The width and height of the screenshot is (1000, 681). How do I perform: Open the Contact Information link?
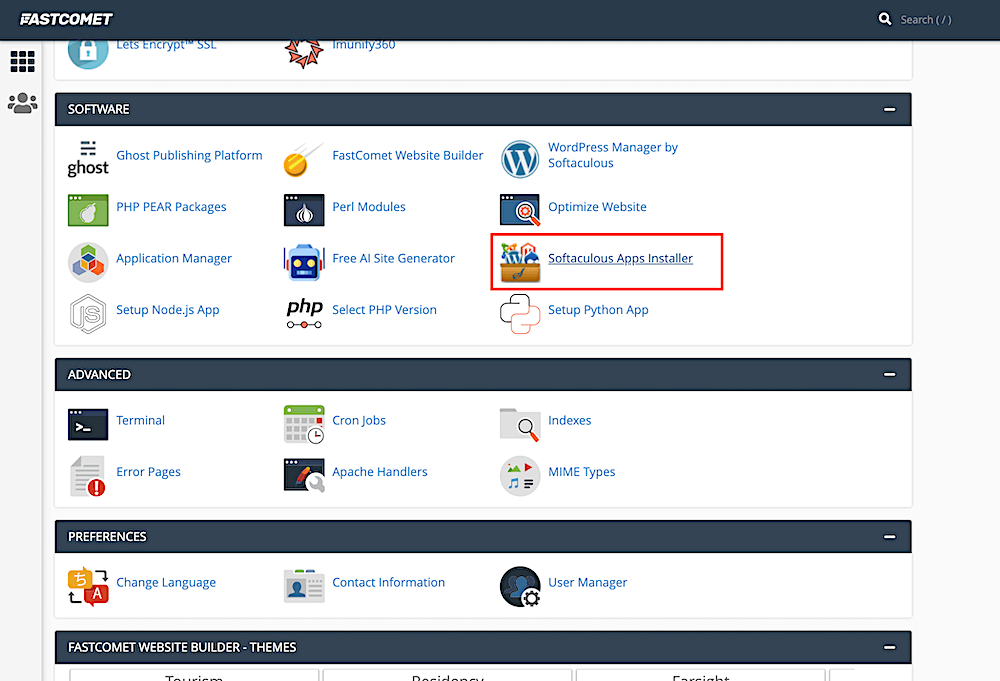388,583
